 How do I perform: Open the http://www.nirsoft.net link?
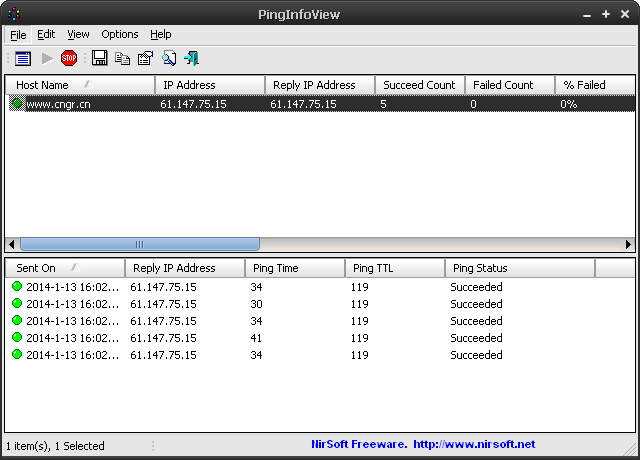474,444
